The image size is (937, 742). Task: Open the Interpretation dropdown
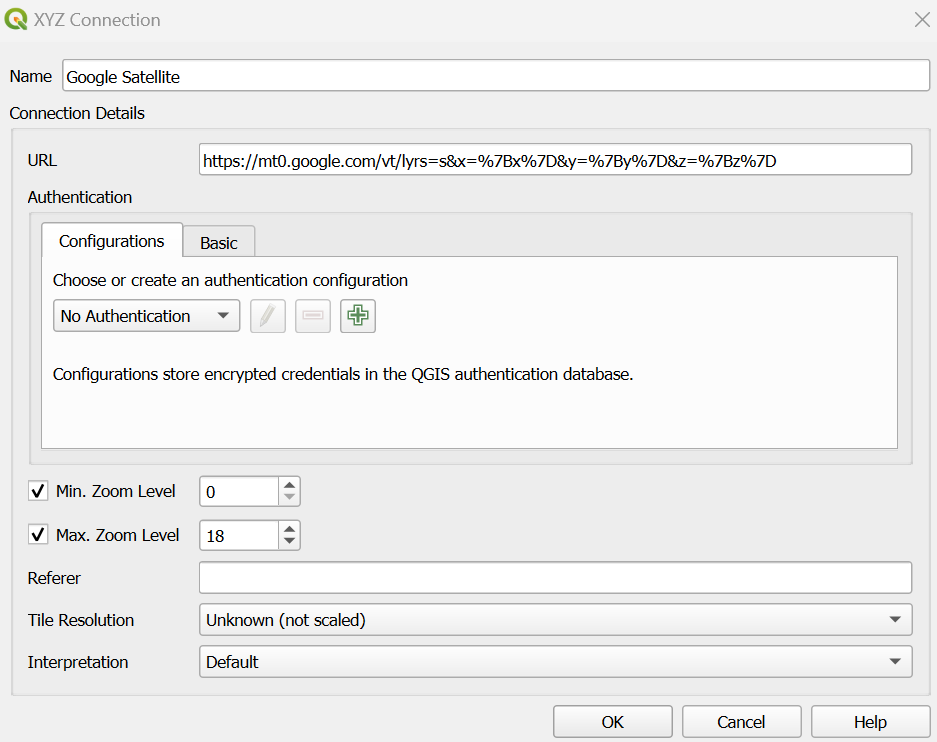pos(555,662)
